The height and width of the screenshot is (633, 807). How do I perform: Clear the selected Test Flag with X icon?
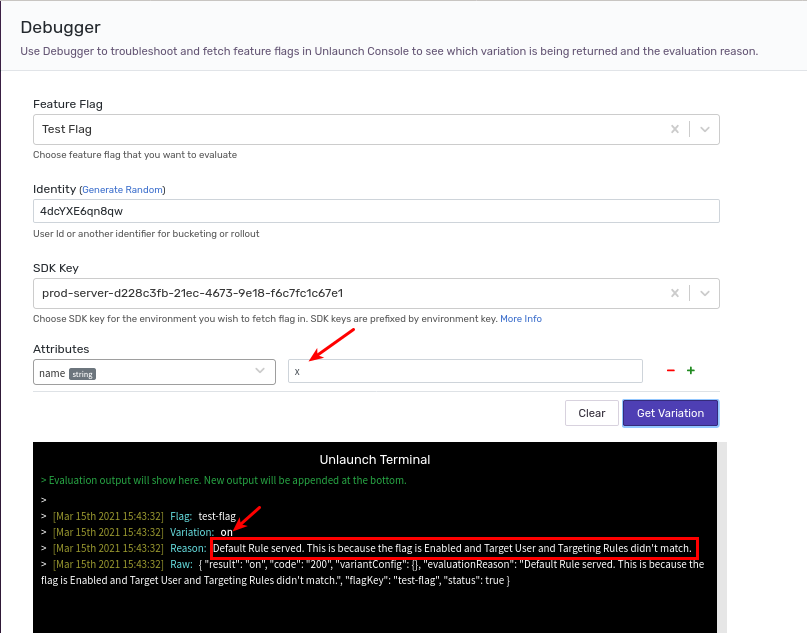[675, 129]
